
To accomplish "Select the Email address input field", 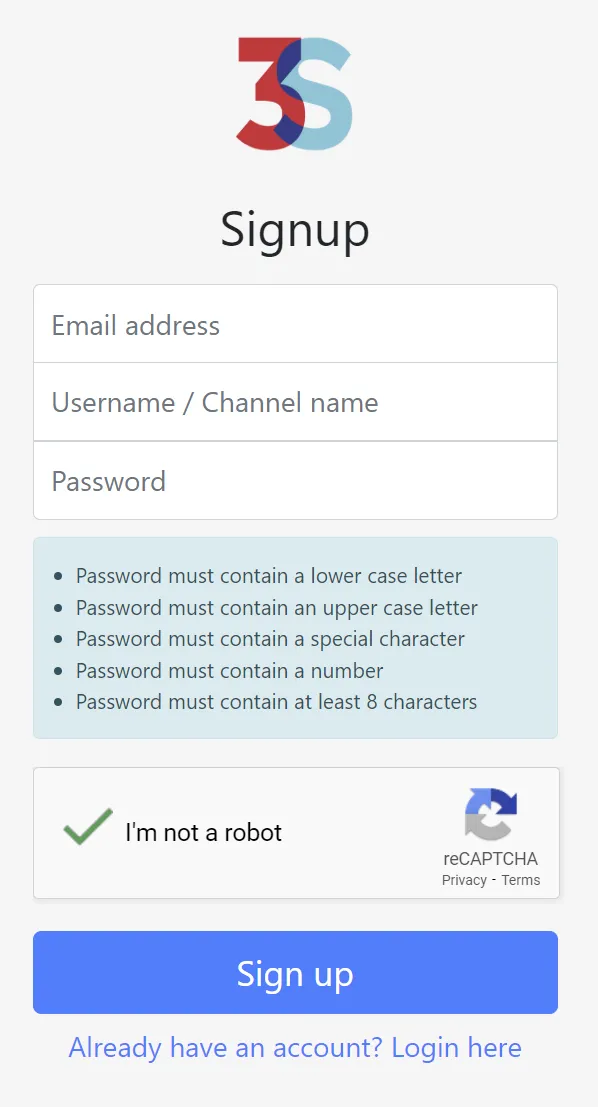I will tap(295, 324).
